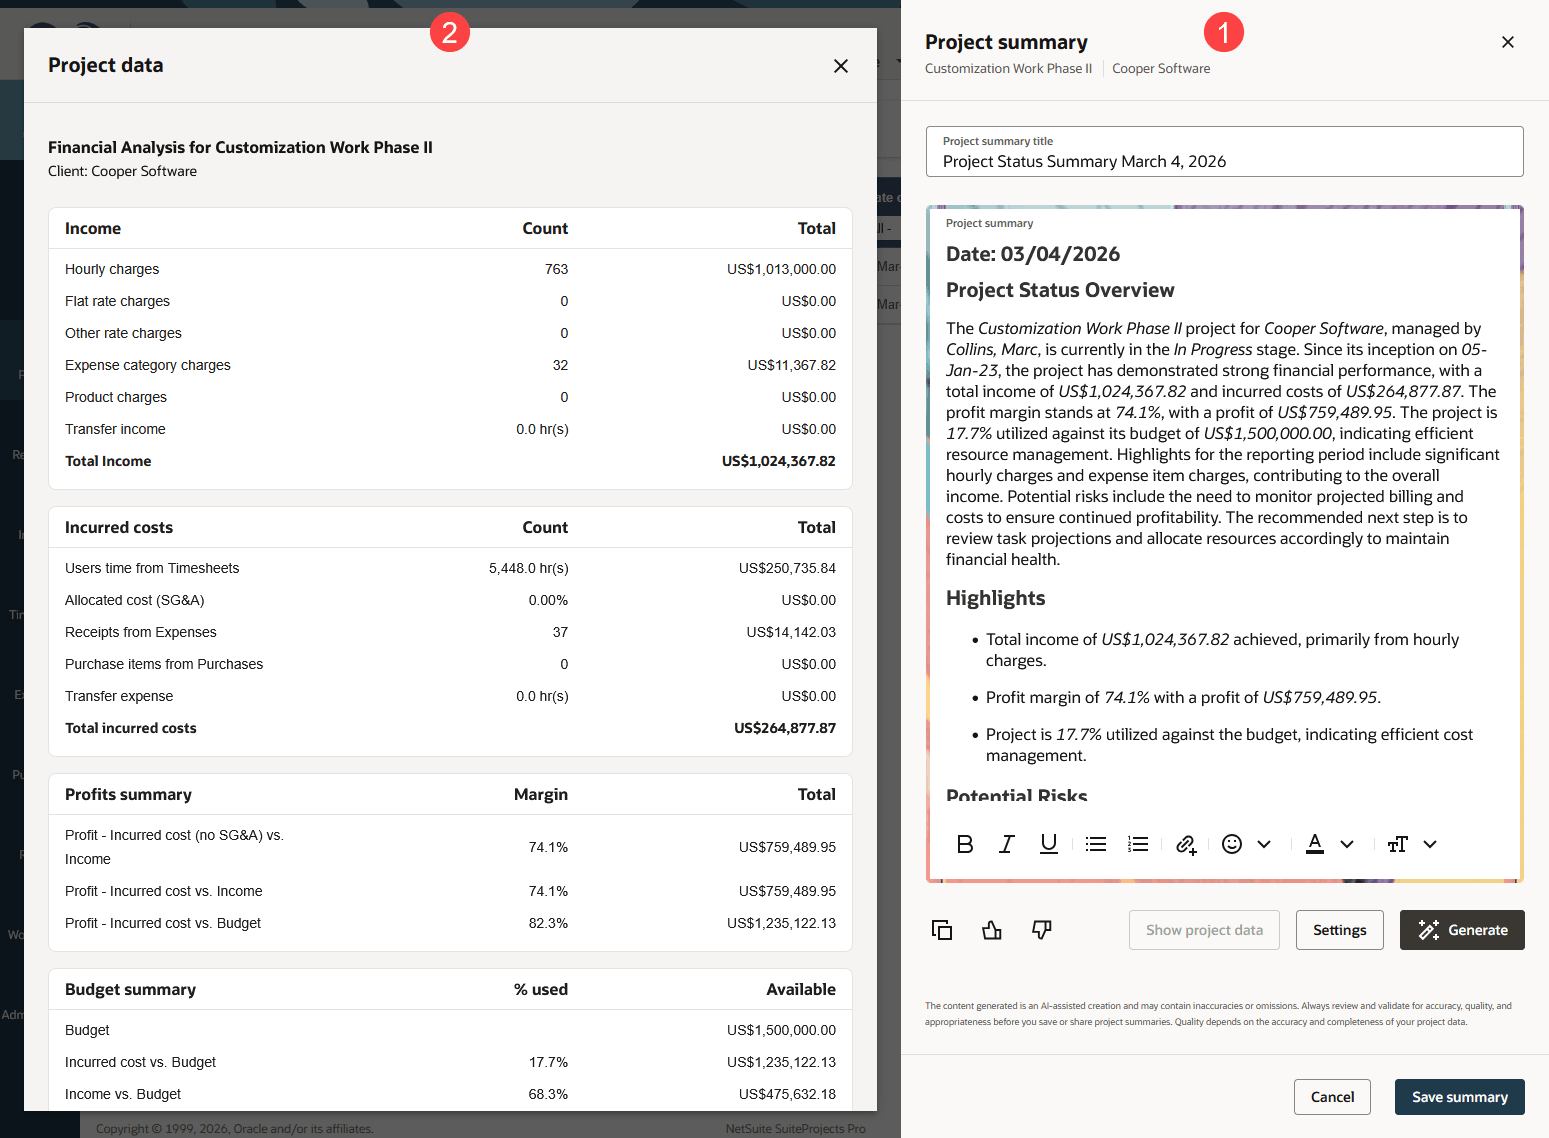Image resolution: width=1549 pixels, height=1138 pixels.
Task: Rate the summary with thumbs down
Action: 1041,930
